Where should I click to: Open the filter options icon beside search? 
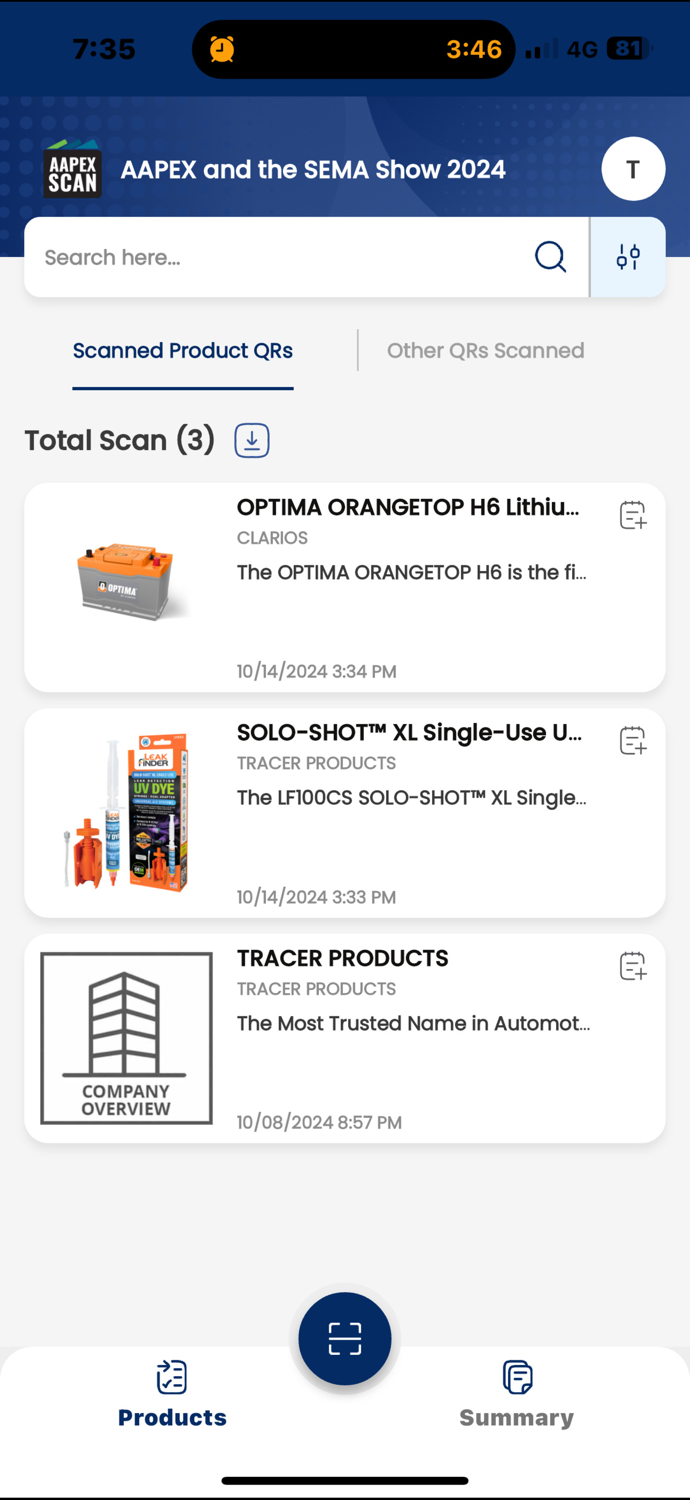[x=628, y=257]
